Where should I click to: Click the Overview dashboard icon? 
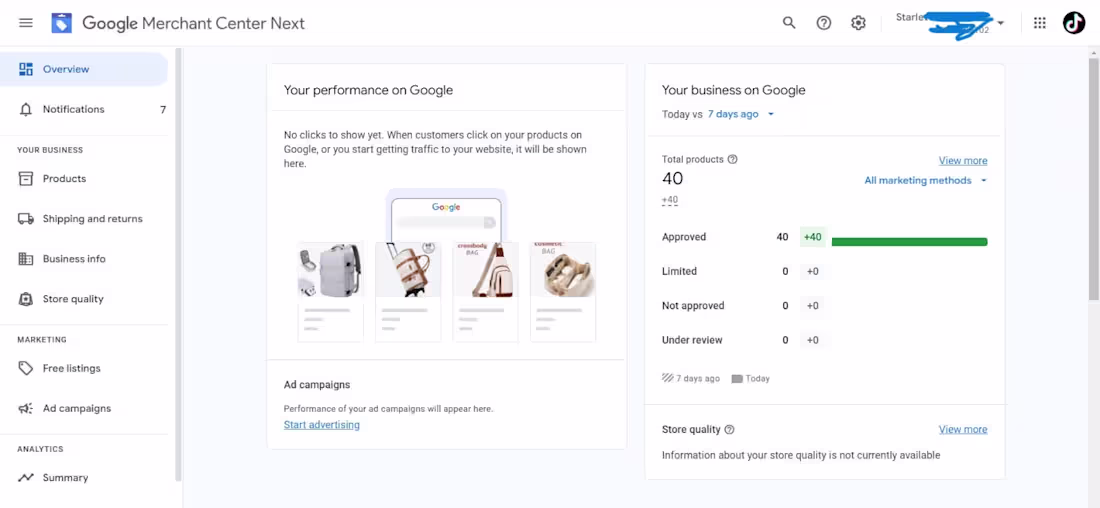26,69
